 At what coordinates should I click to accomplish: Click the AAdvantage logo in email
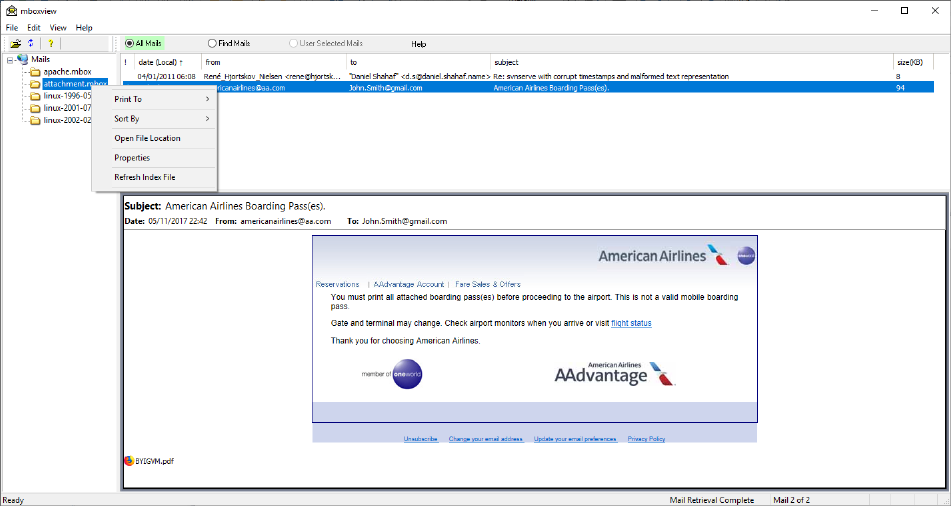[614, 373]
